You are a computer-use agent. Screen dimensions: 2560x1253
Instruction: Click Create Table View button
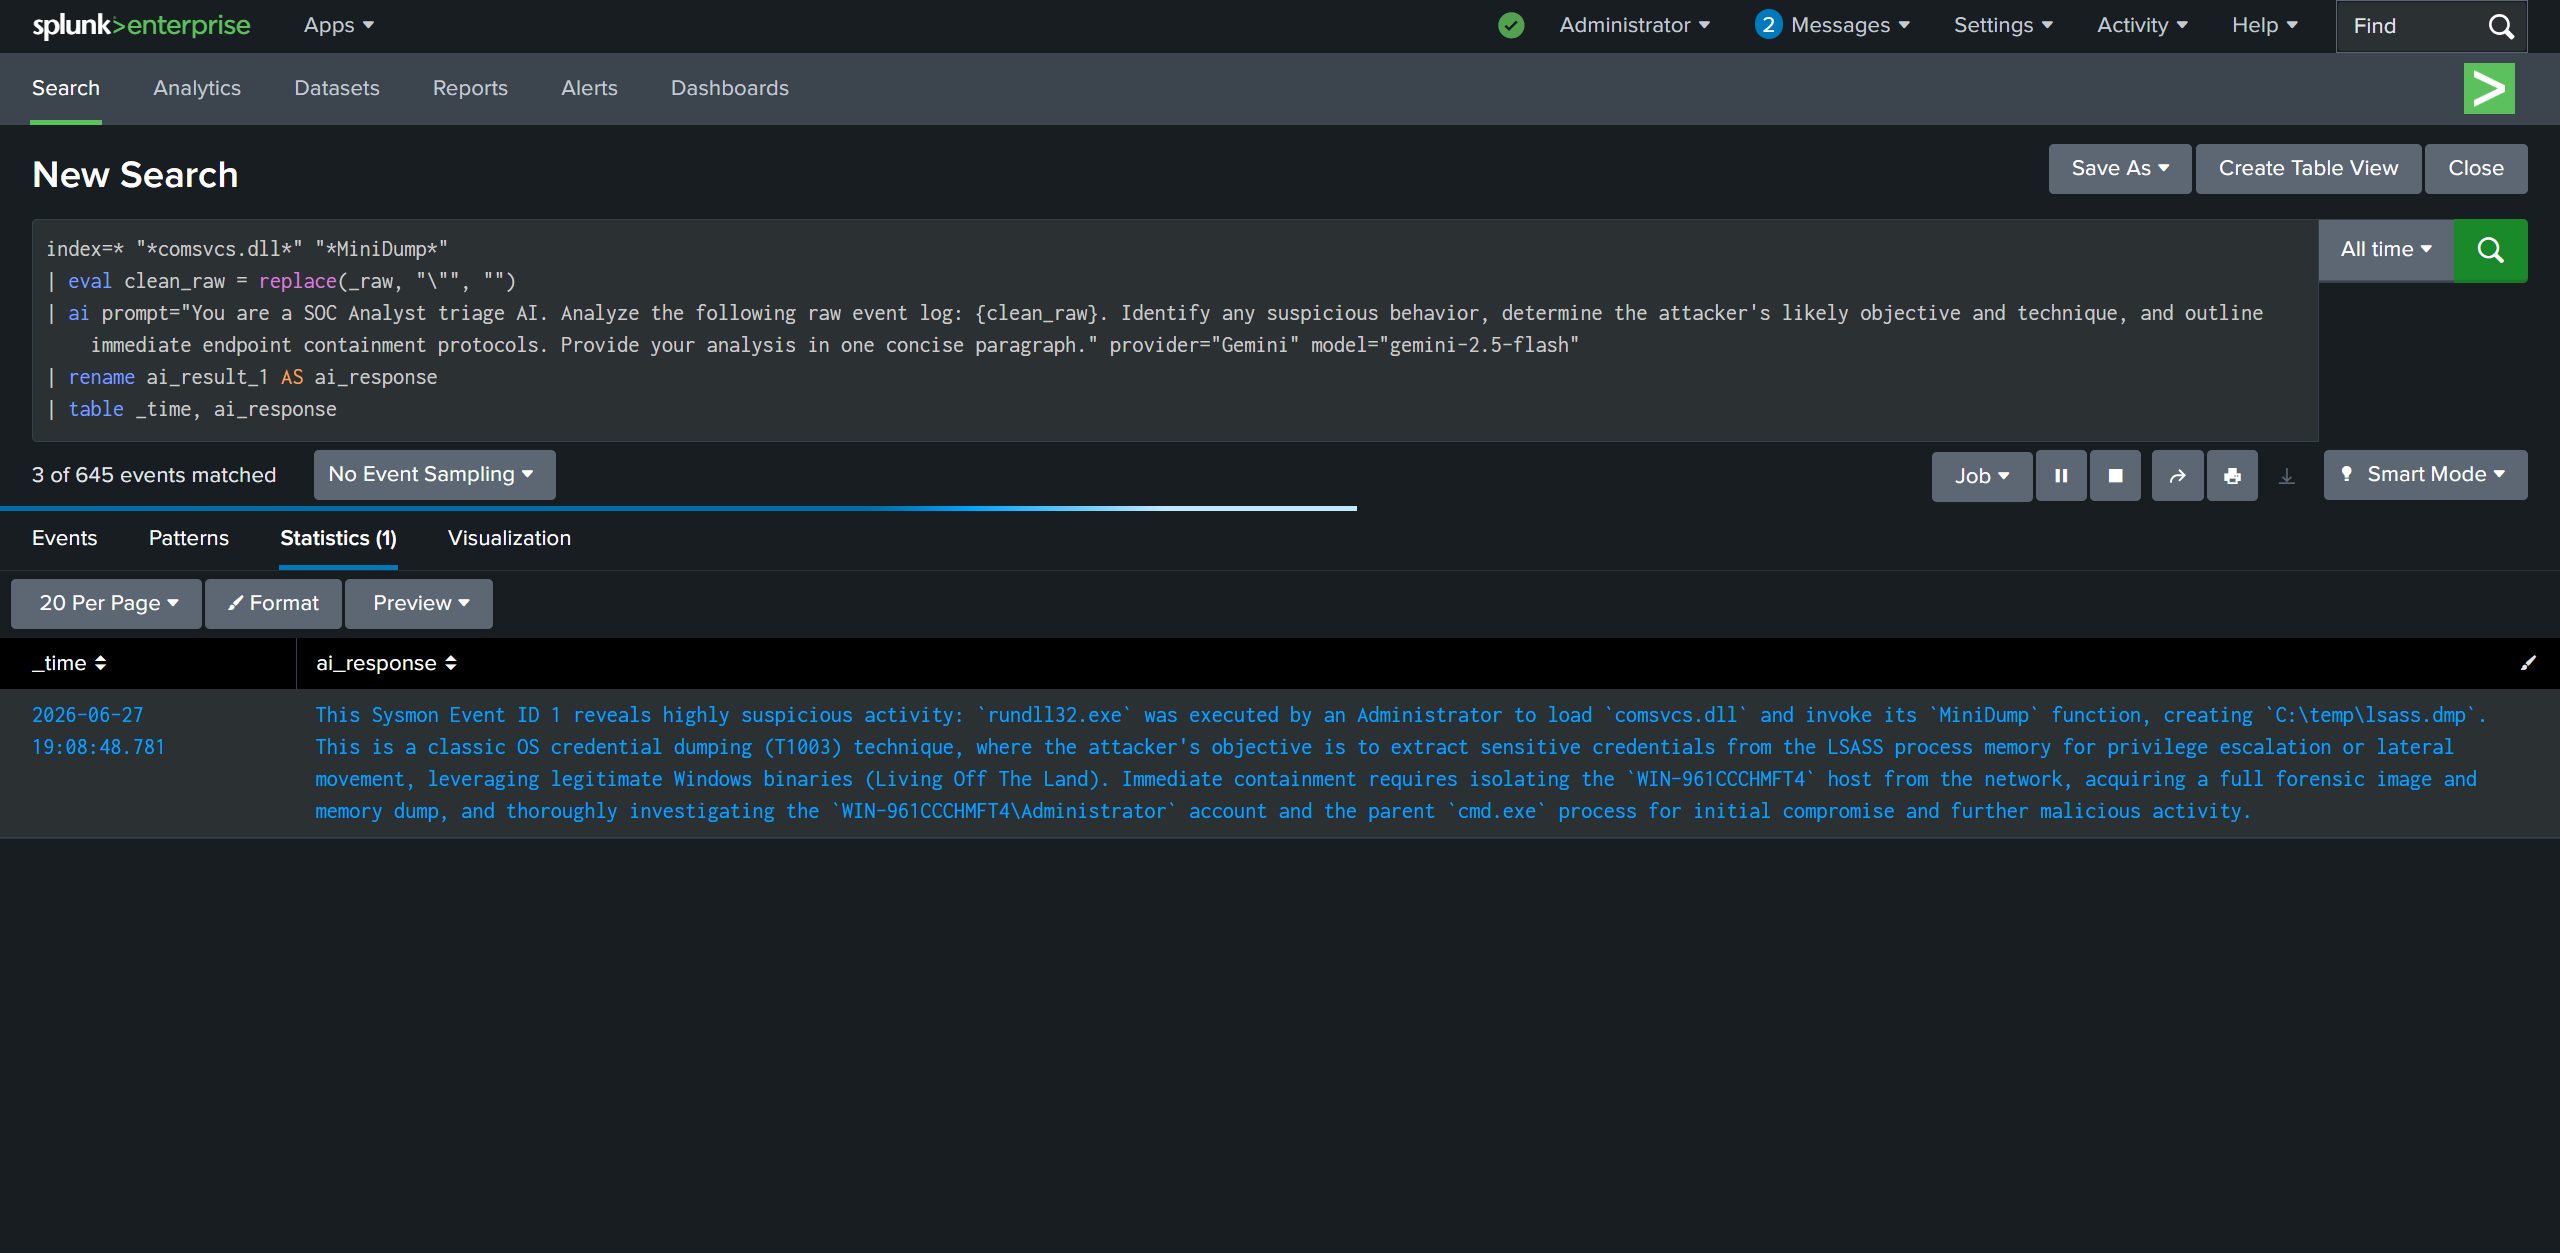click(2308, 169)
